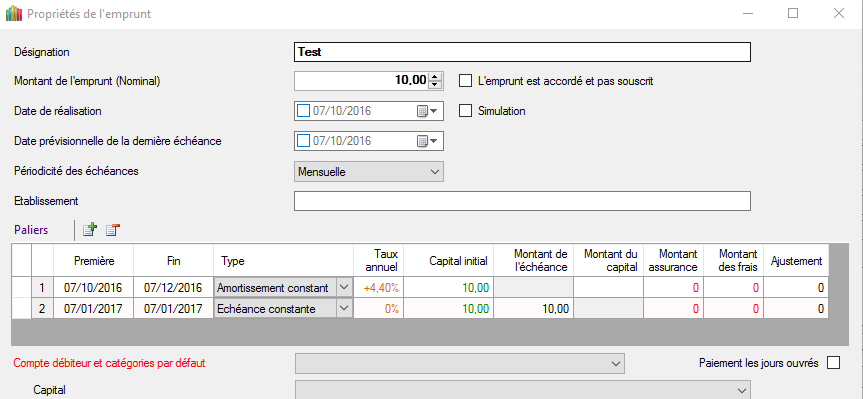The width and height of the screenshot is (863, 399).
Task: Open Type dropdown for Echéance constante row
Action: tap(344, 309)
